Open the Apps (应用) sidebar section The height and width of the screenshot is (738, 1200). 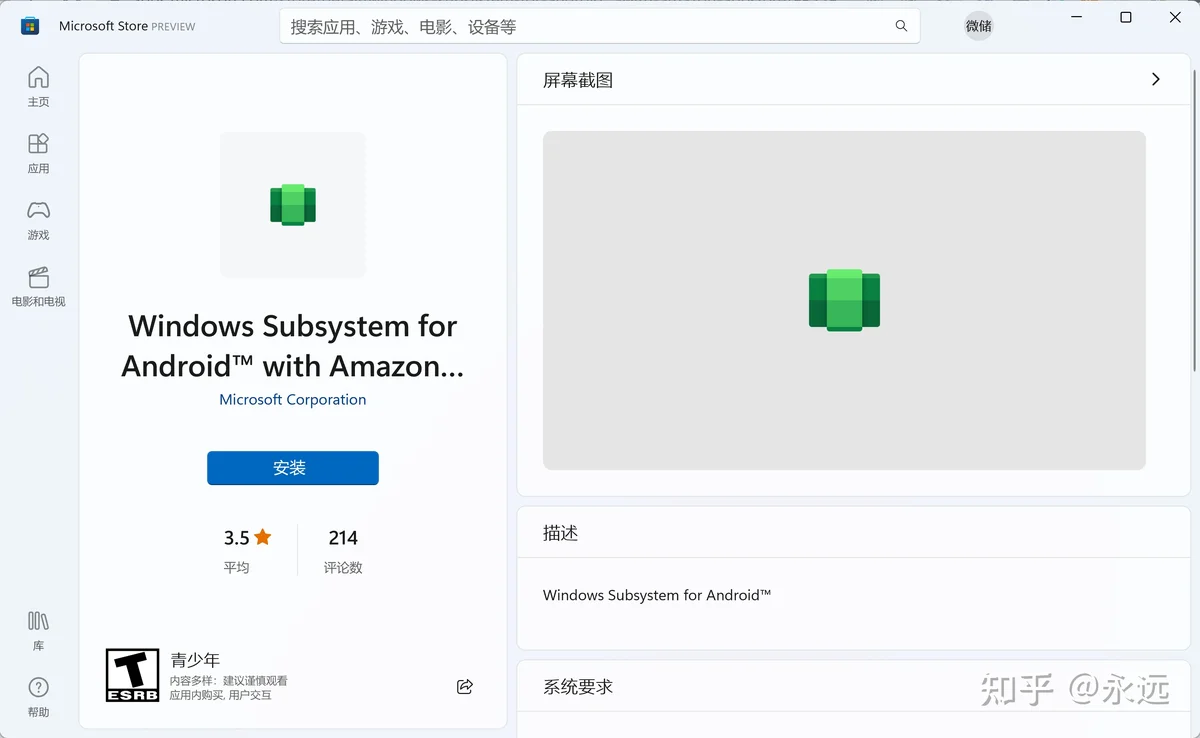(38, 153)
